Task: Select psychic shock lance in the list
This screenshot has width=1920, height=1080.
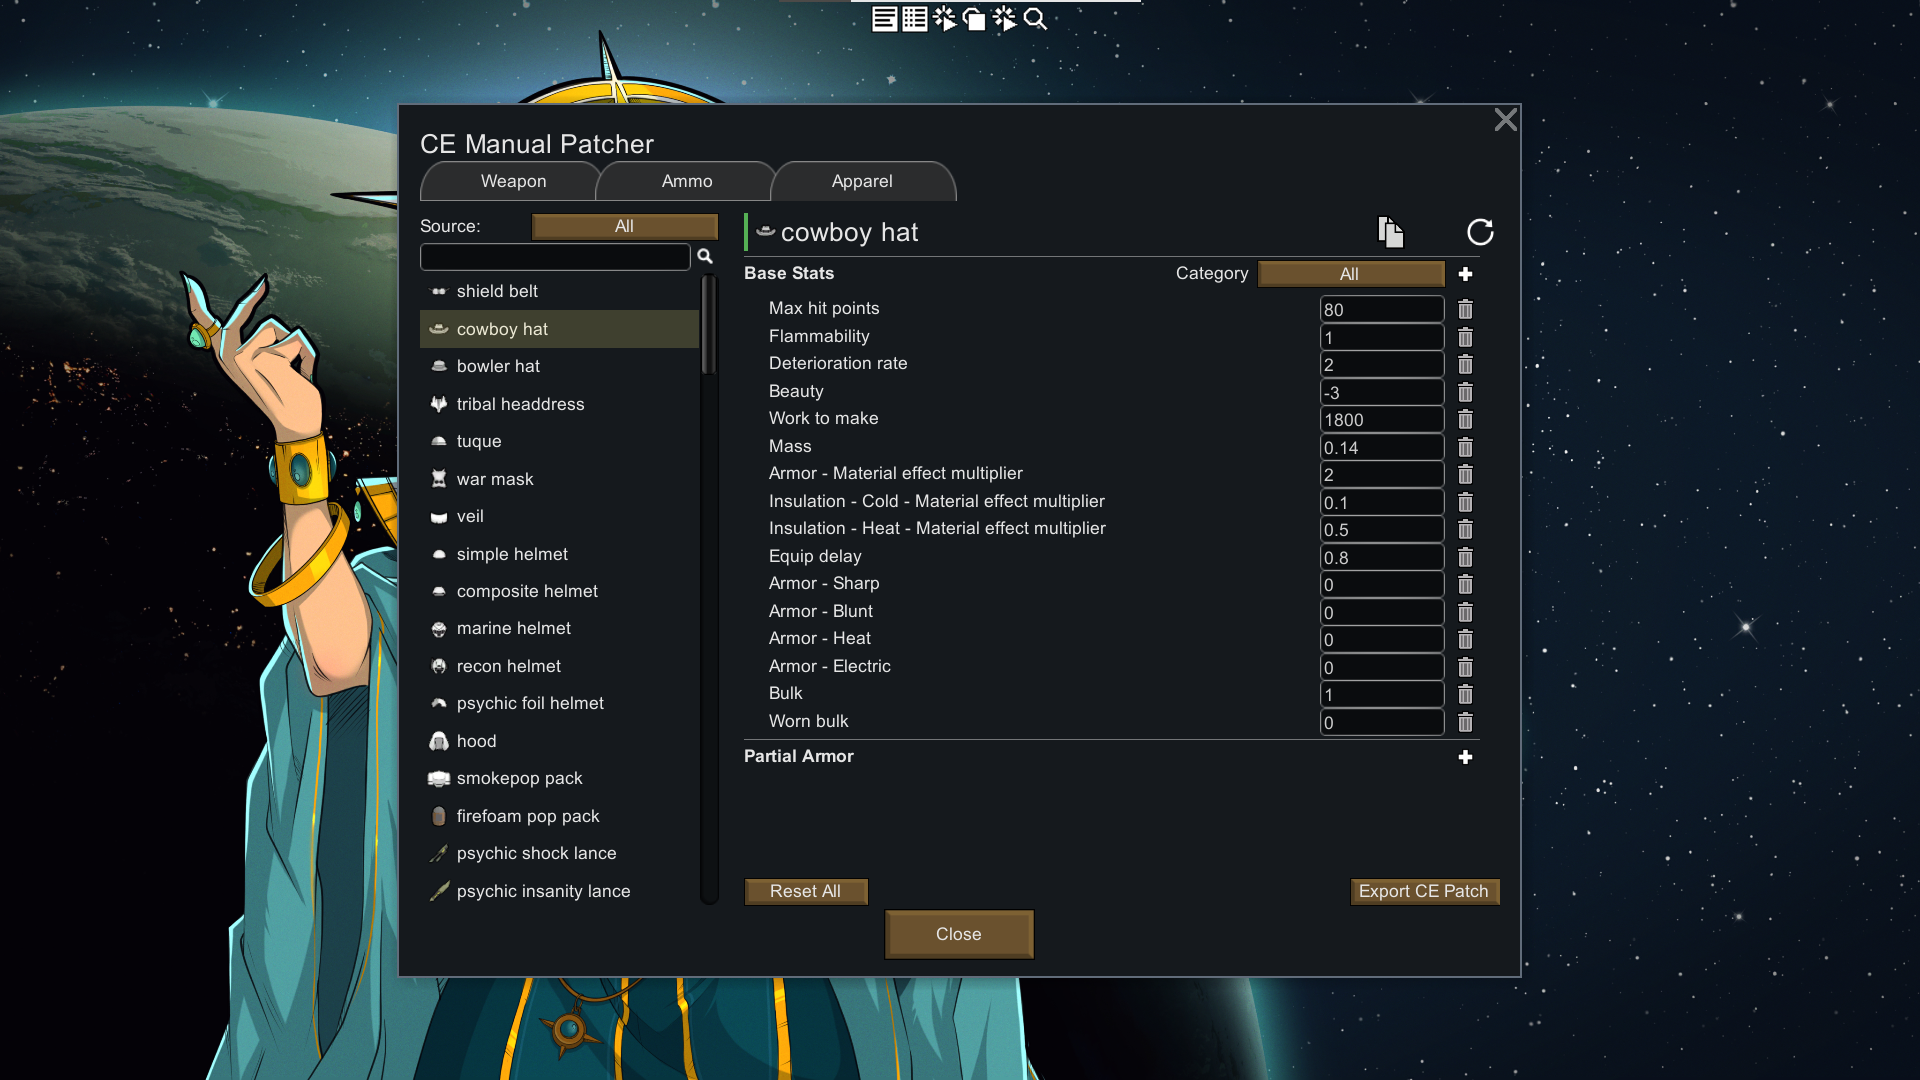Action: click(x=559, y=853)
